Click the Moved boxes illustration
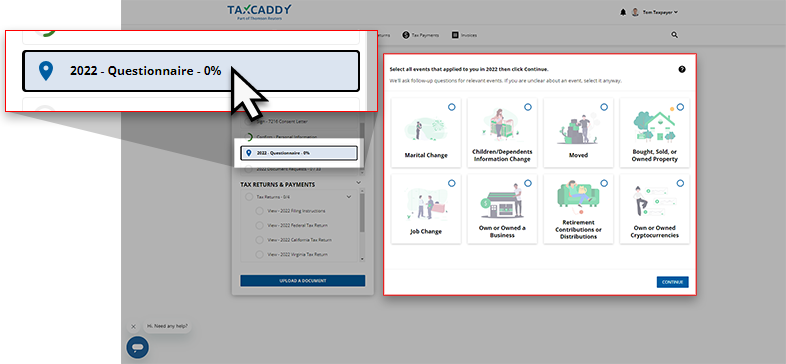The image size is (786, 364). (577, 129)
